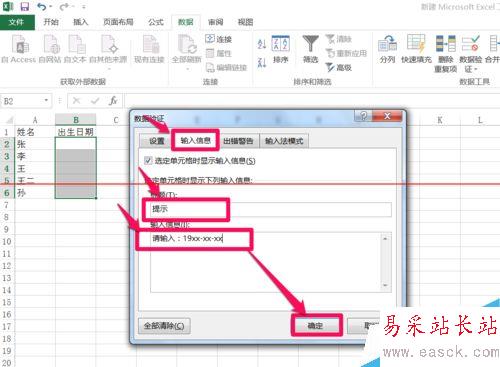The height and width of the screenshot is (367, 500).
Task: Click the Undo arrow icon
Action: click(x=42, y=6)
